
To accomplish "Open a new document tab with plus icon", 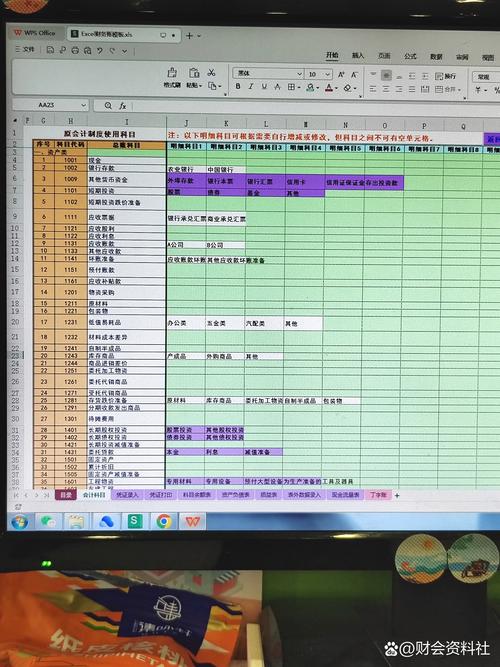I will click(x=189, y=36).
